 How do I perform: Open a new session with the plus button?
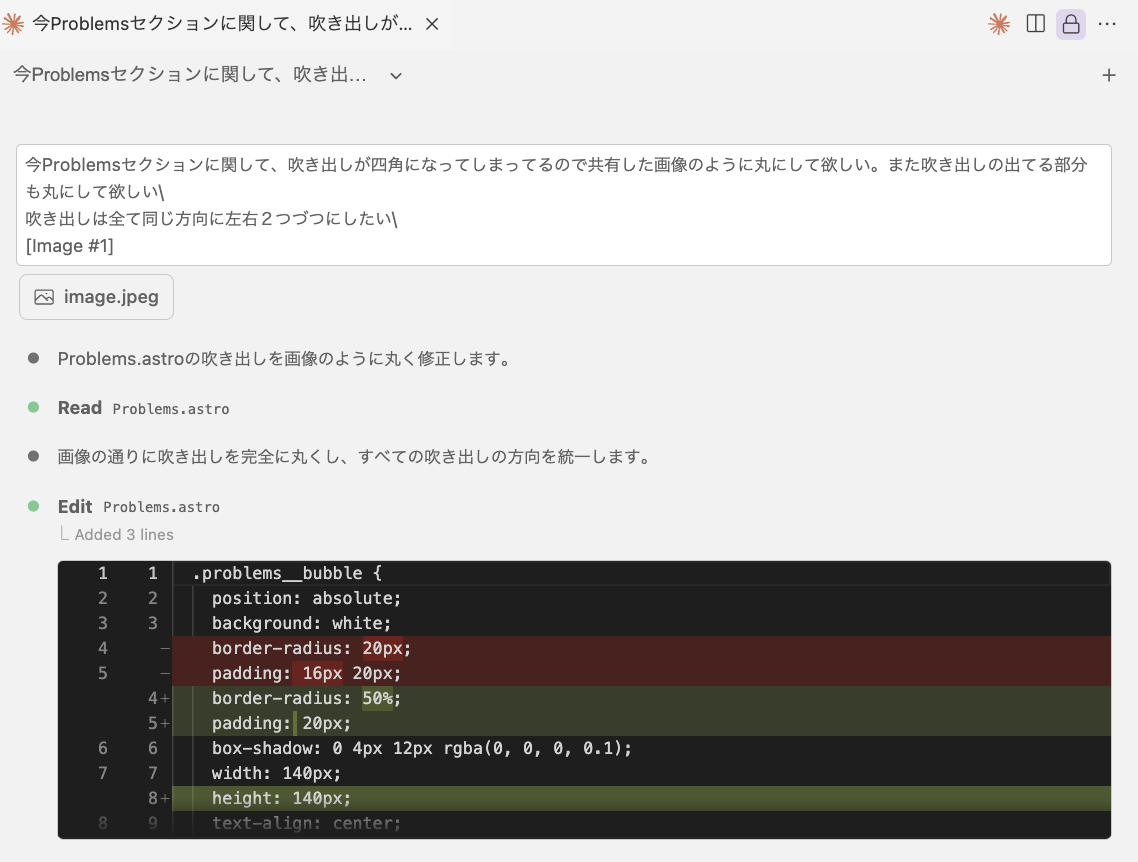pos(1109,74)
